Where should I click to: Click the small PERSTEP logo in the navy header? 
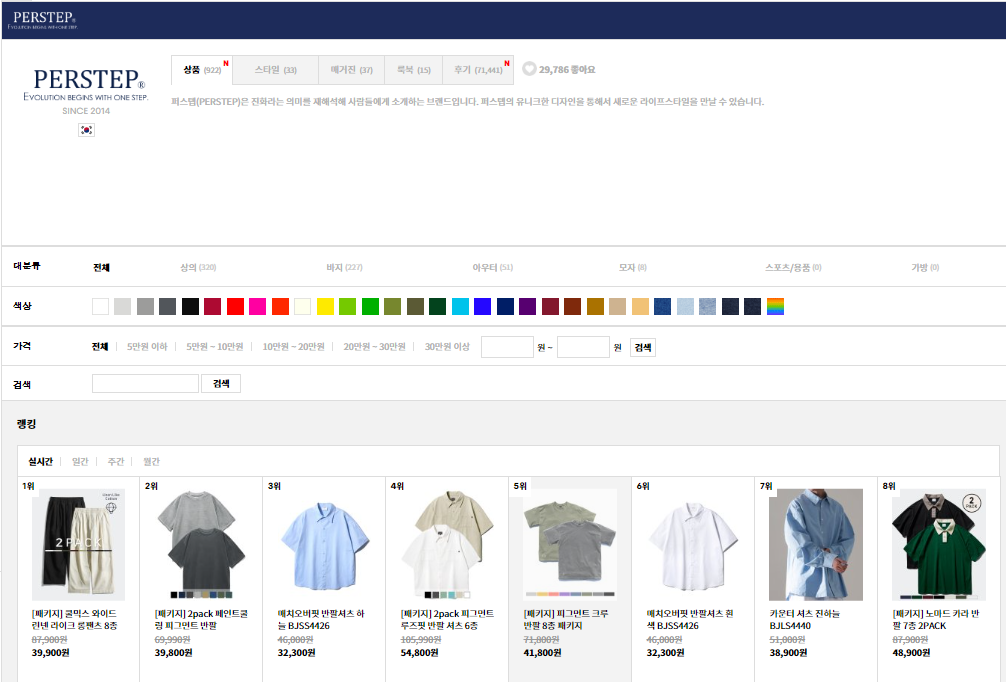(43, 20)
